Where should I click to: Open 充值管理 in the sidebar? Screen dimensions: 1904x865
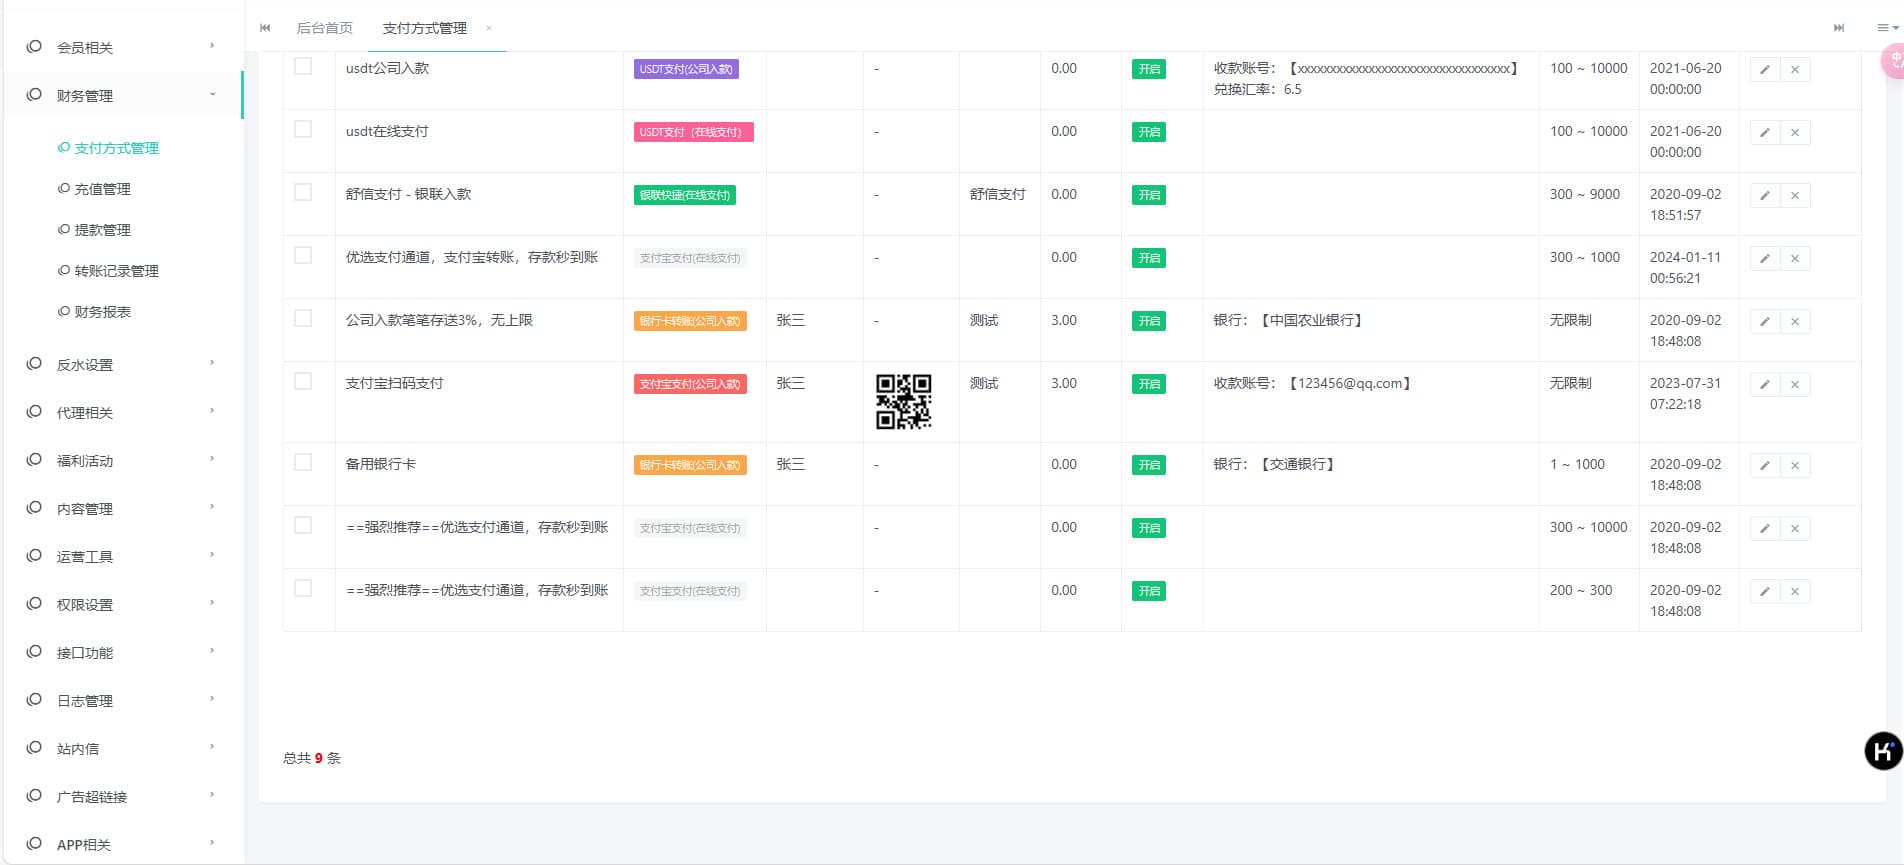pyautogui.click(x=102, y=189)
